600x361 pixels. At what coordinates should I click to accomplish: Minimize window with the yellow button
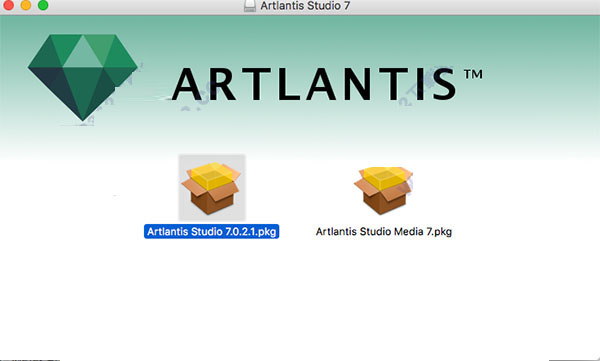click(x=26, y=5)
